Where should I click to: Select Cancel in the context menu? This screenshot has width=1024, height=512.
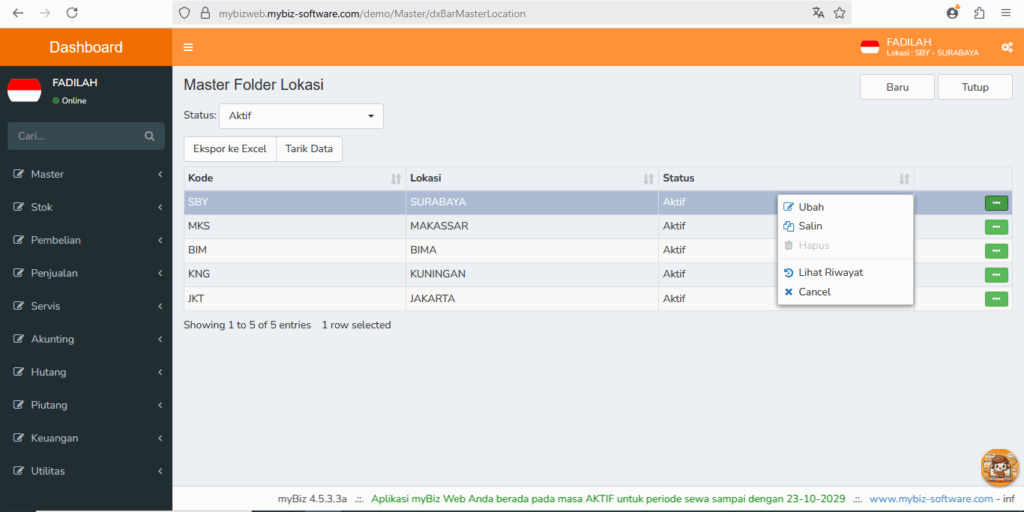[x=845, y=292]
